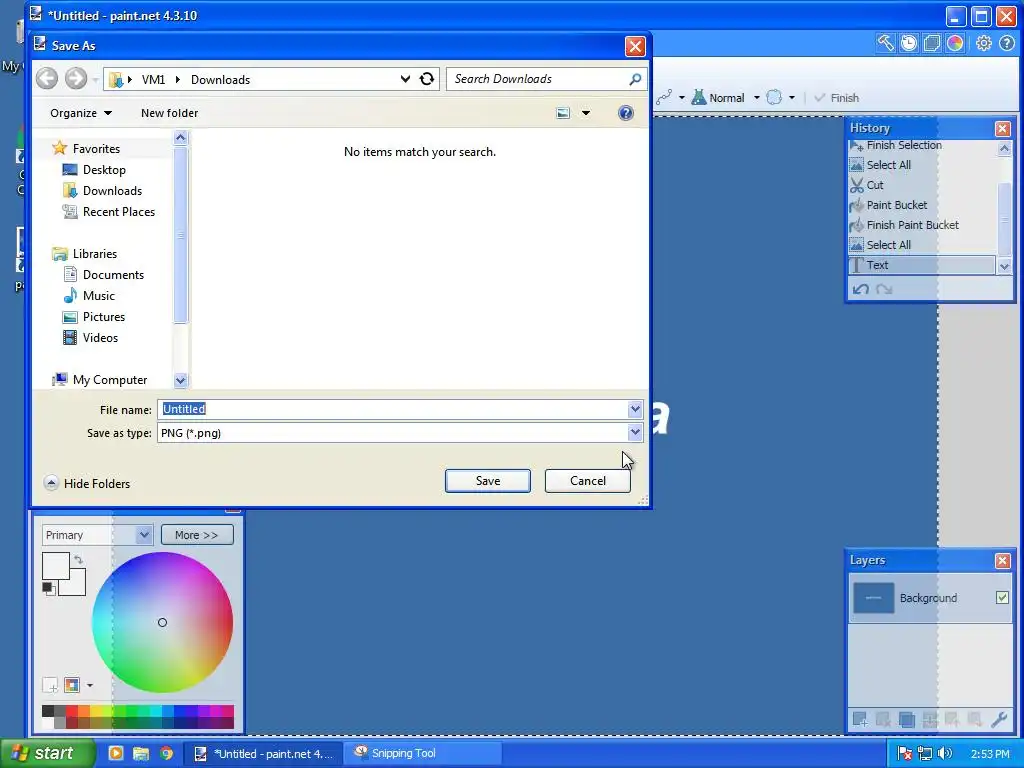Click the volume icon in system tray
Image resolution: width=1024 pixels, height=768 pixels.
(945, 754)
